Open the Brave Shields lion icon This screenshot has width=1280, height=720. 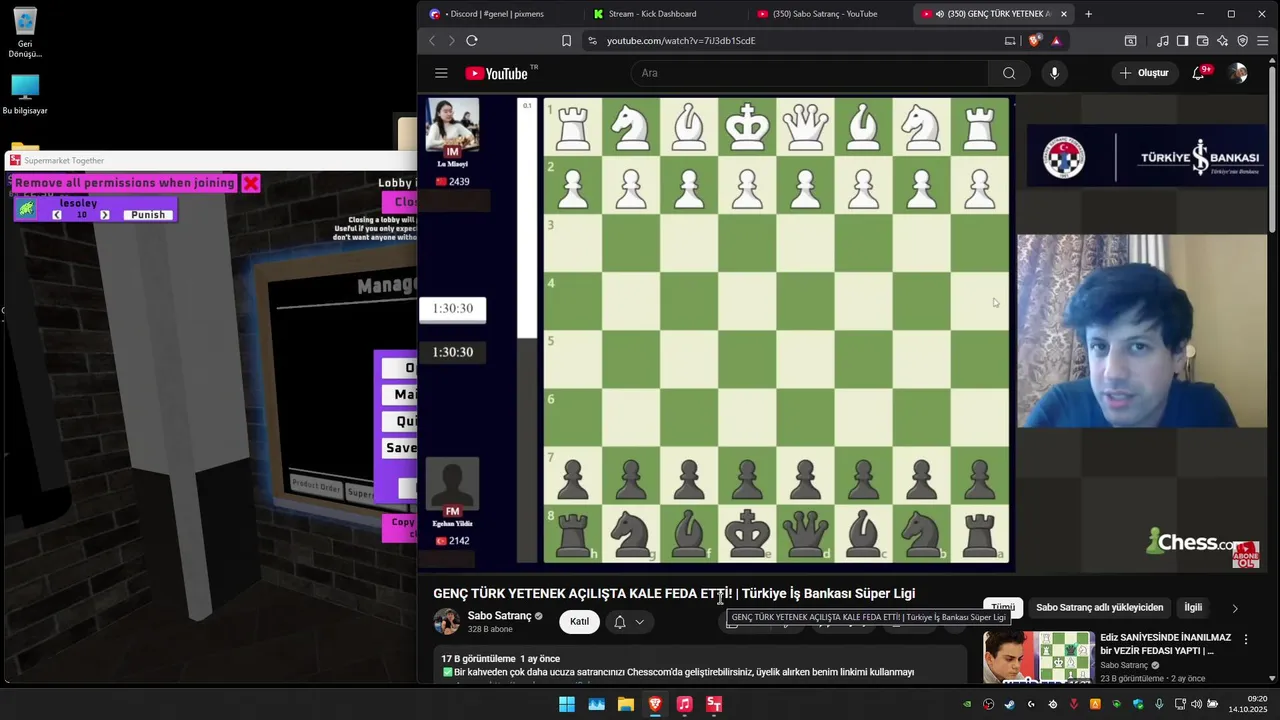pyautogui.click(x=1034, y=41)
